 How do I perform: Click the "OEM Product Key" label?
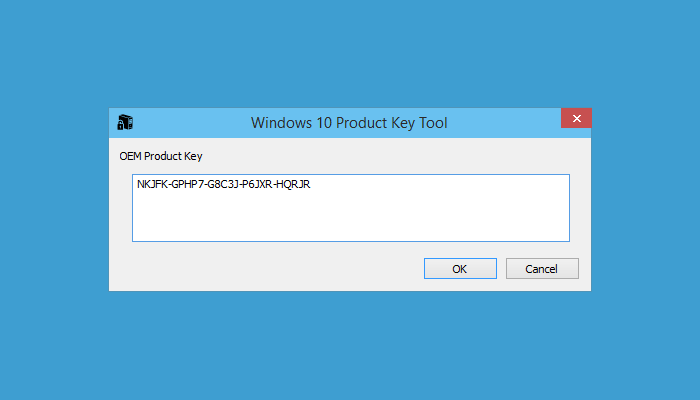point(160,156)
